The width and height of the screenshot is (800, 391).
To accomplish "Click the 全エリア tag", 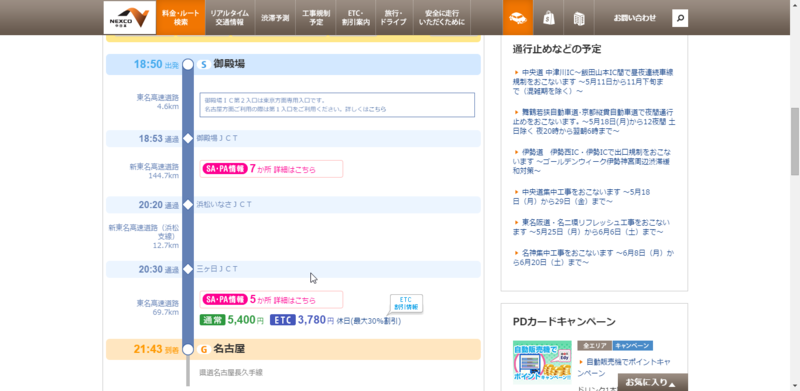I will (594, 346).
